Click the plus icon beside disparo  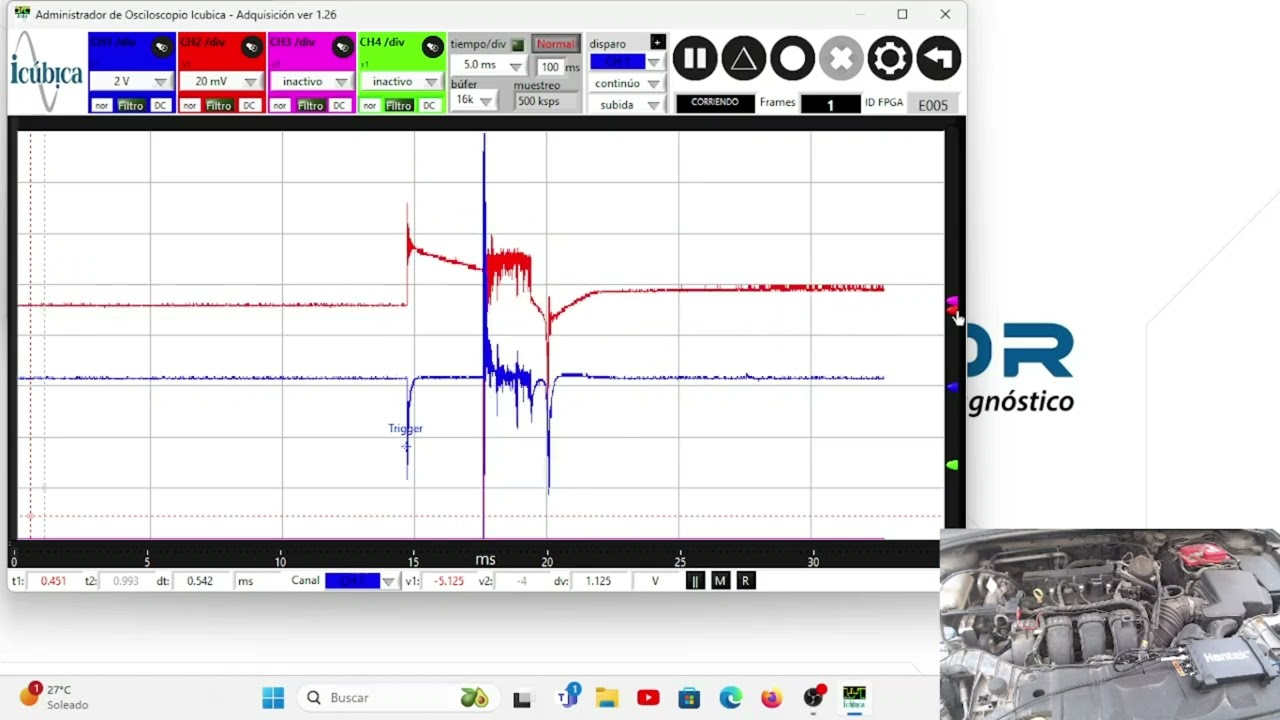(x=657, y=42)
